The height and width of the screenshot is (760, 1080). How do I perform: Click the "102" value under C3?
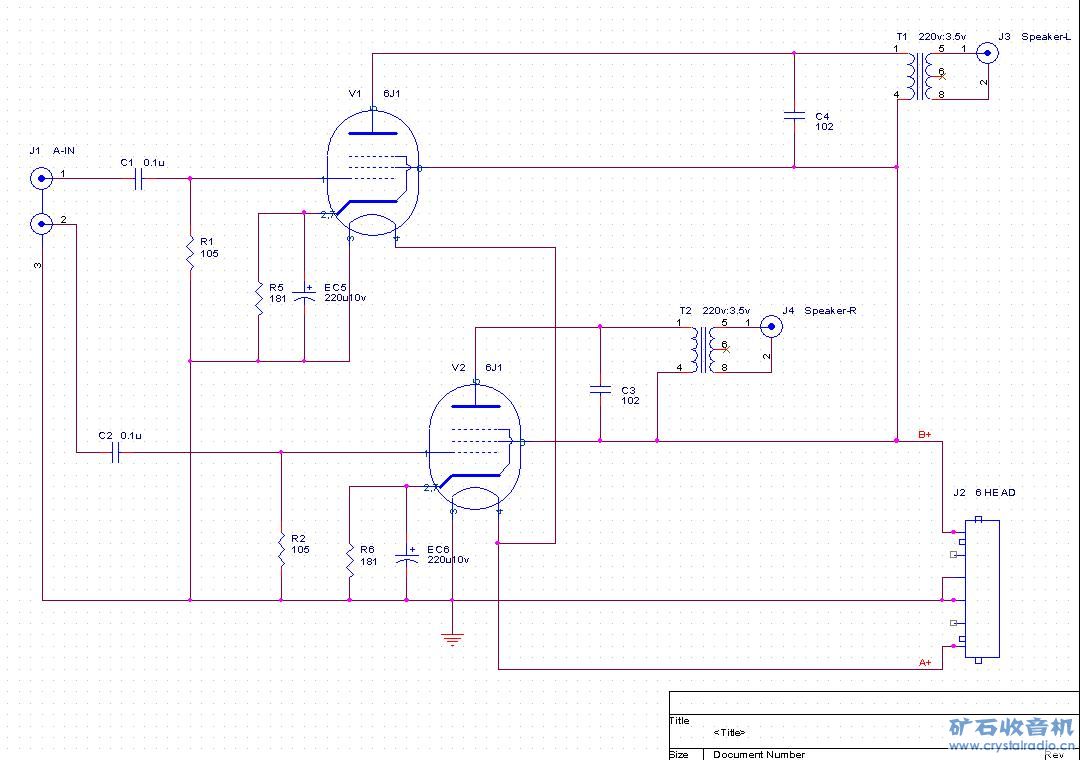(630, 400)
